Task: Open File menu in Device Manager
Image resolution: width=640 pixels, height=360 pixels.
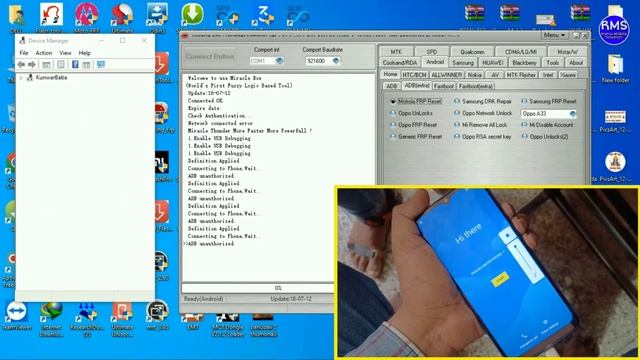Action: pyautogui.click(x=24, y=53)
